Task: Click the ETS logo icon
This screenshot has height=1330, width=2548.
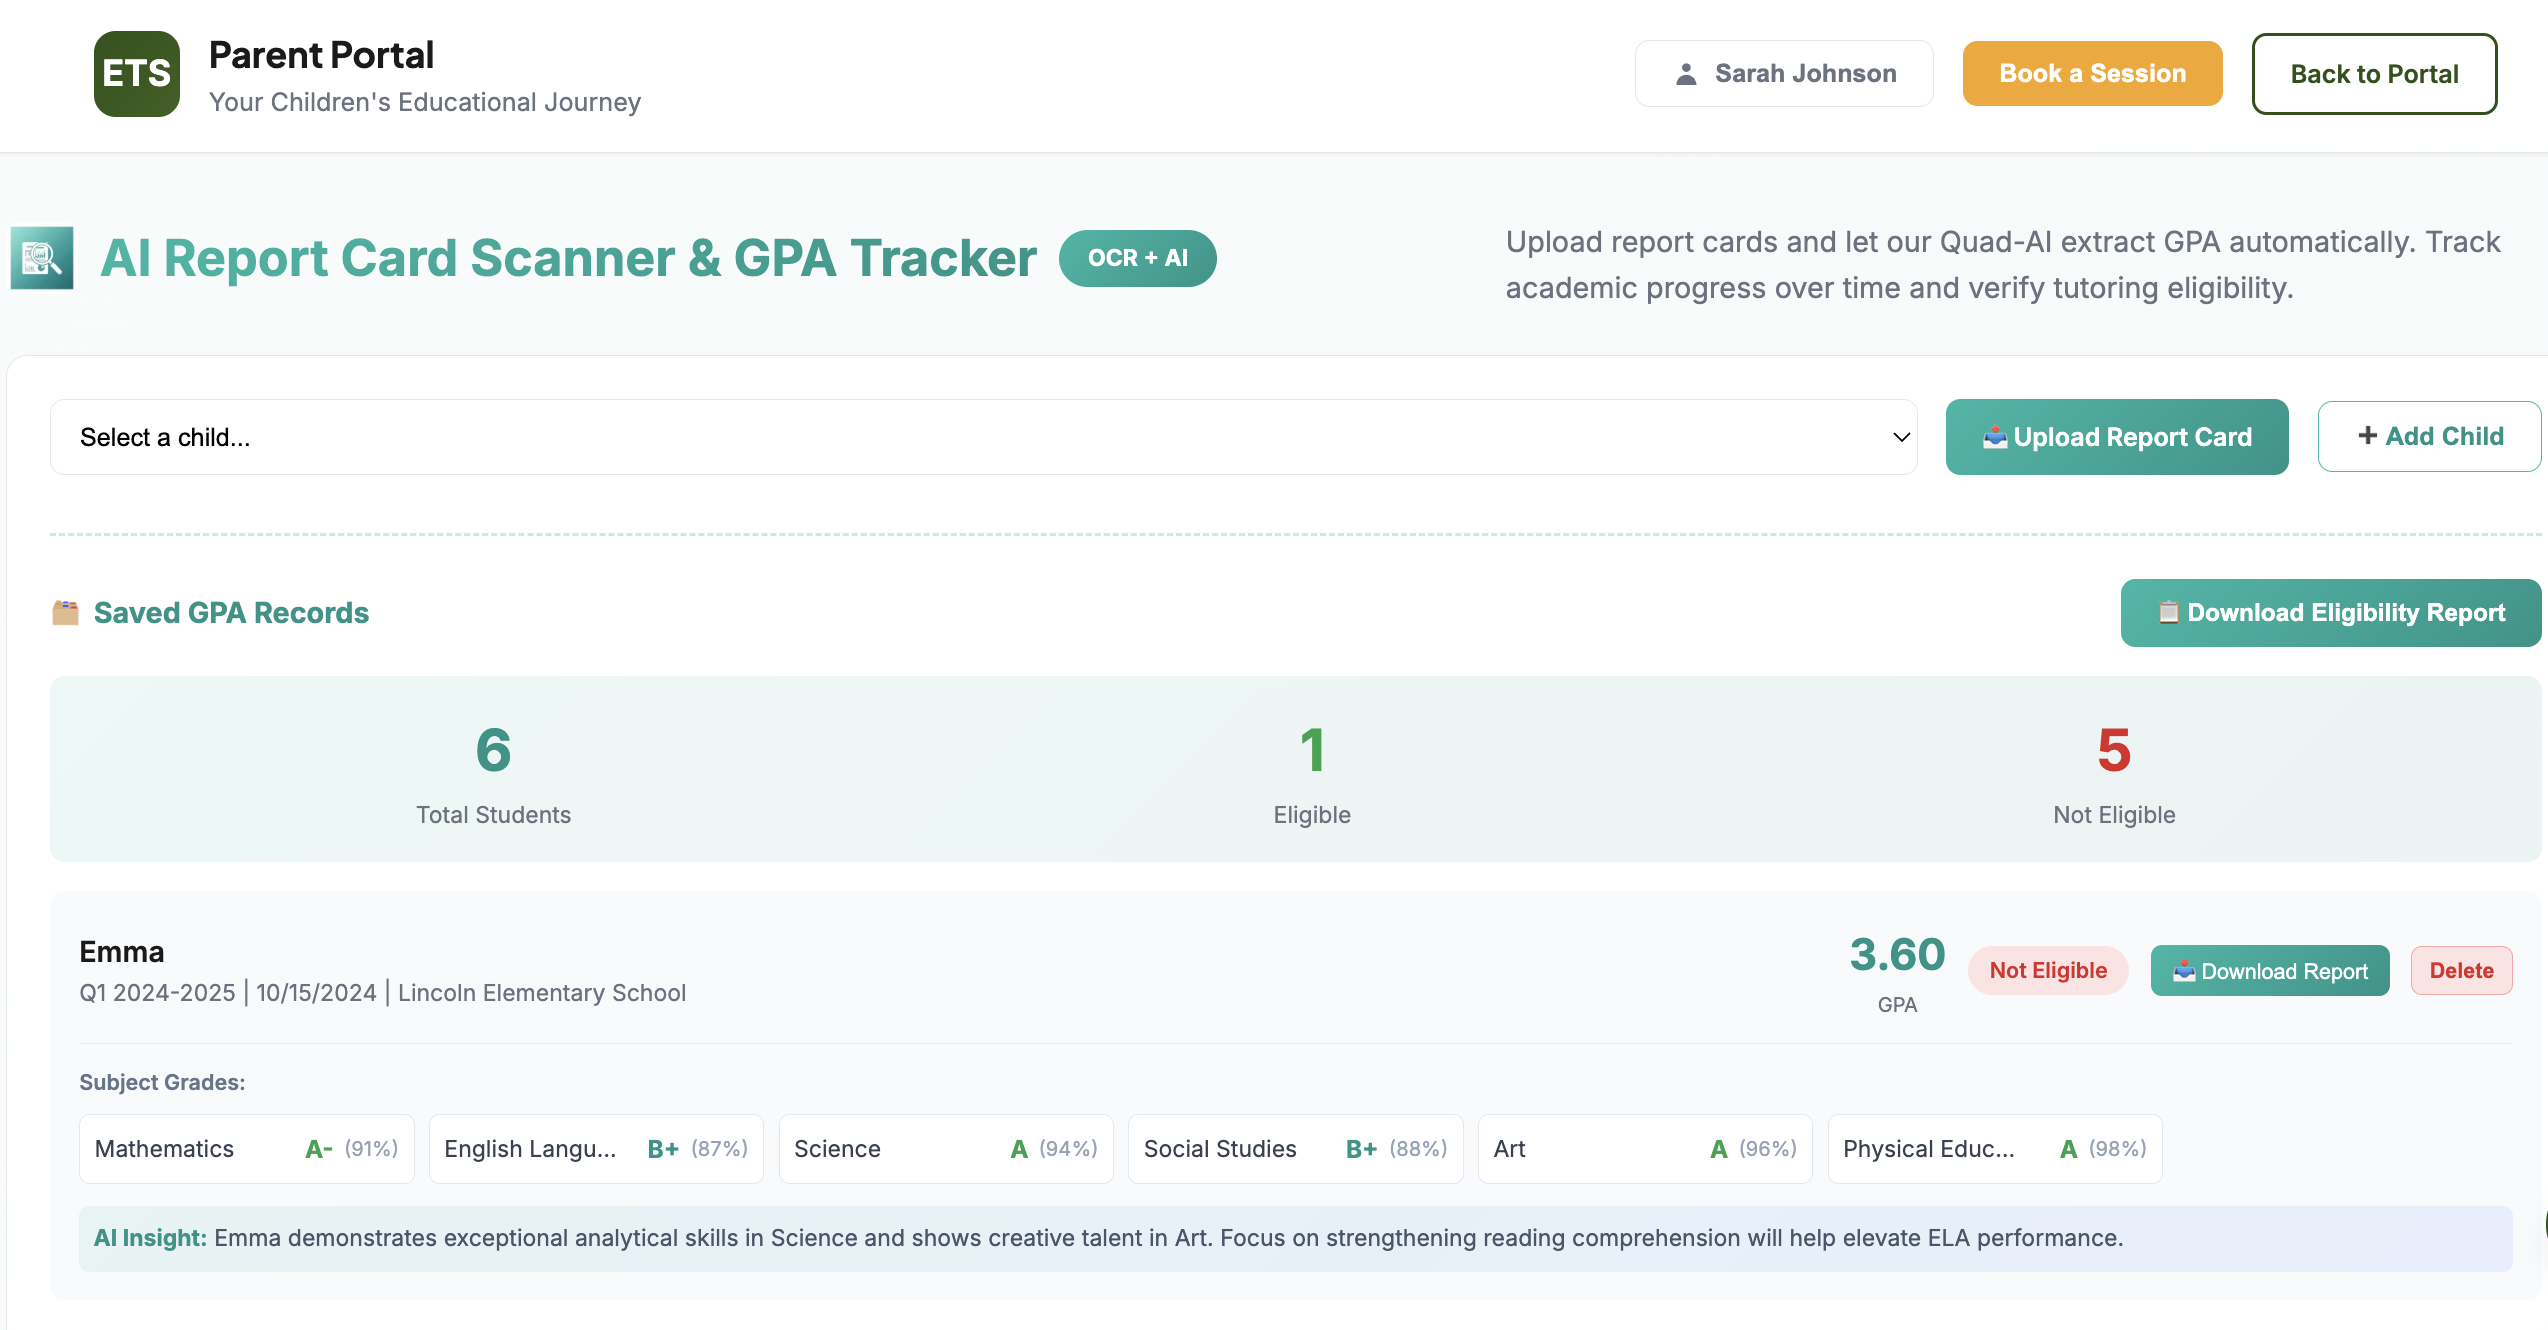Action: click(x=137, y=74)
